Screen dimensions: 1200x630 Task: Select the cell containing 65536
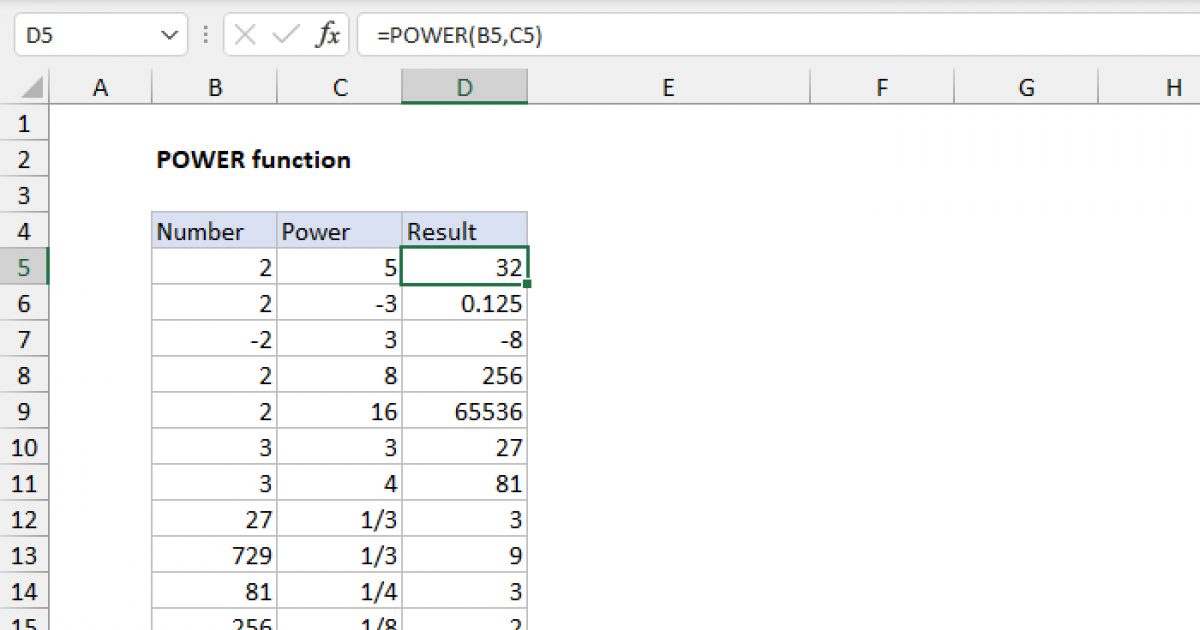(x=464, y=411)
